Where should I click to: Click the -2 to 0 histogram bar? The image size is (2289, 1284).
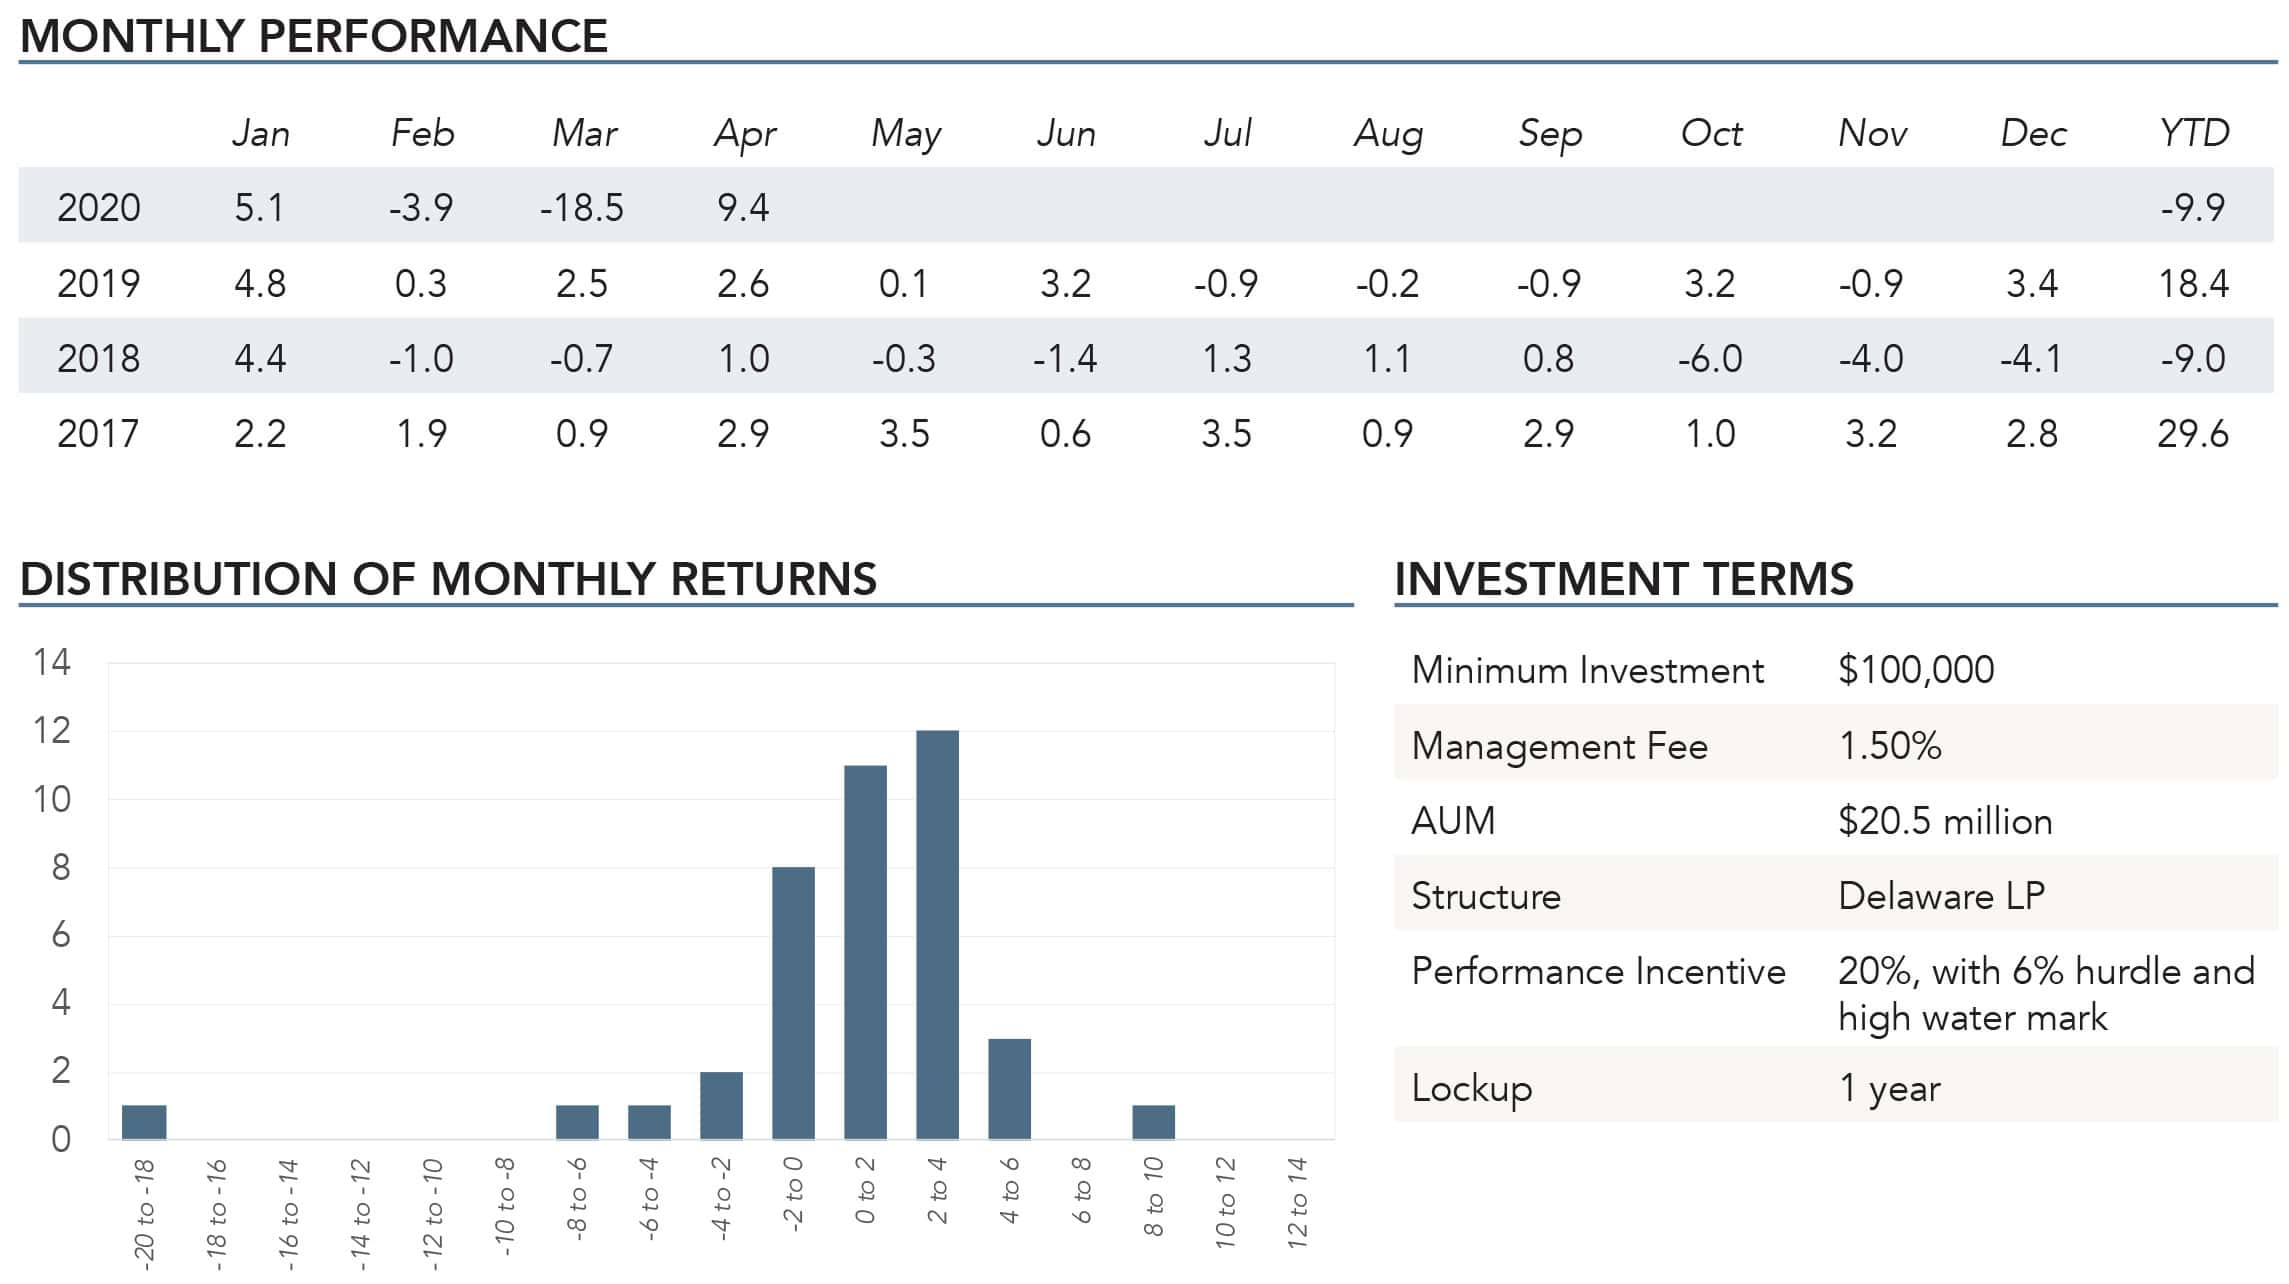pyautogui.click(x=793, y=1003)
